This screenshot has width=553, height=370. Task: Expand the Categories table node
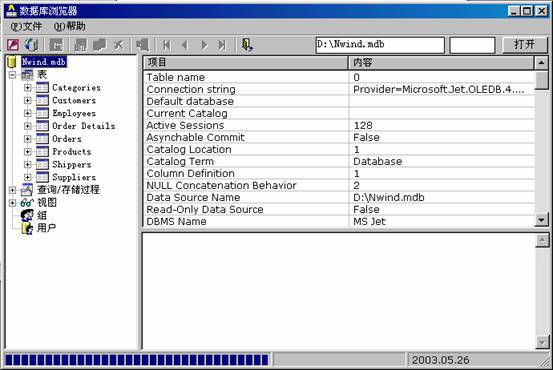point(28,87)
